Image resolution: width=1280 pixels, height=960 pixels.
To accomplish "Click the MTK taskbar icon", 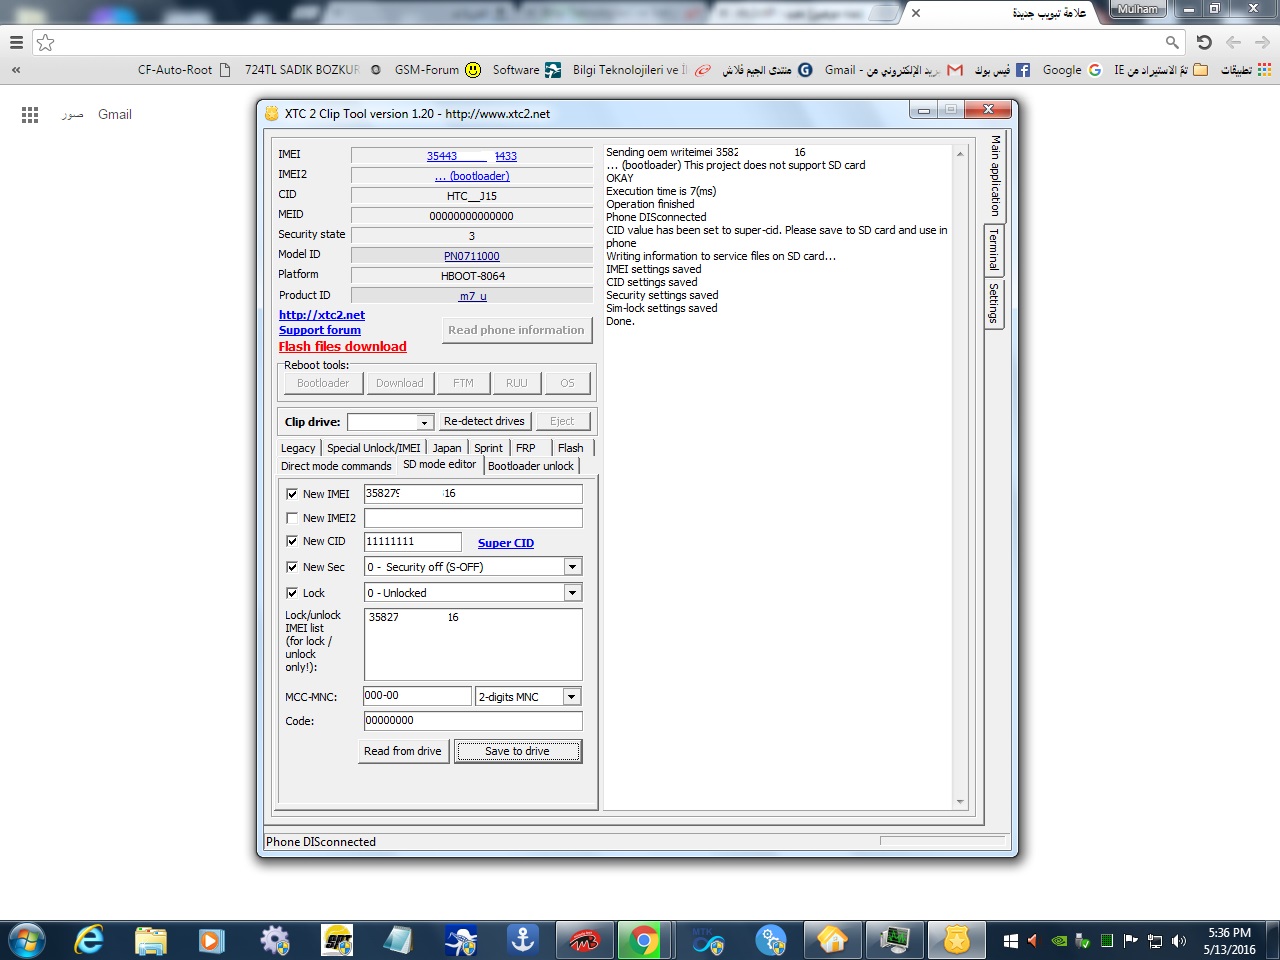I will click(708, 941).
